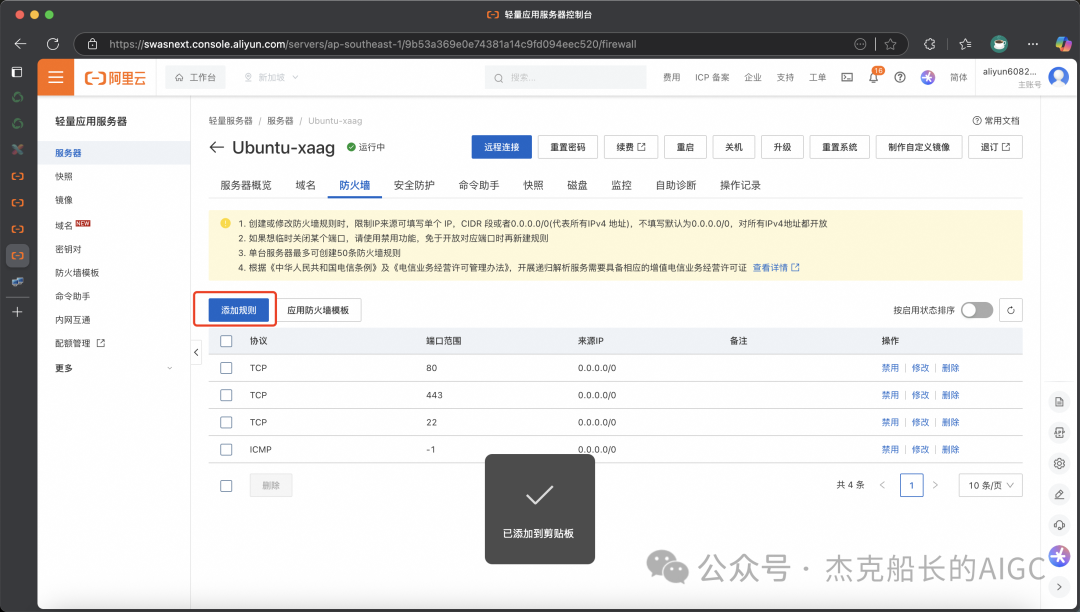Click 远程连接 button
This screenshot has height=612, width=1080.
pos(501,147)
